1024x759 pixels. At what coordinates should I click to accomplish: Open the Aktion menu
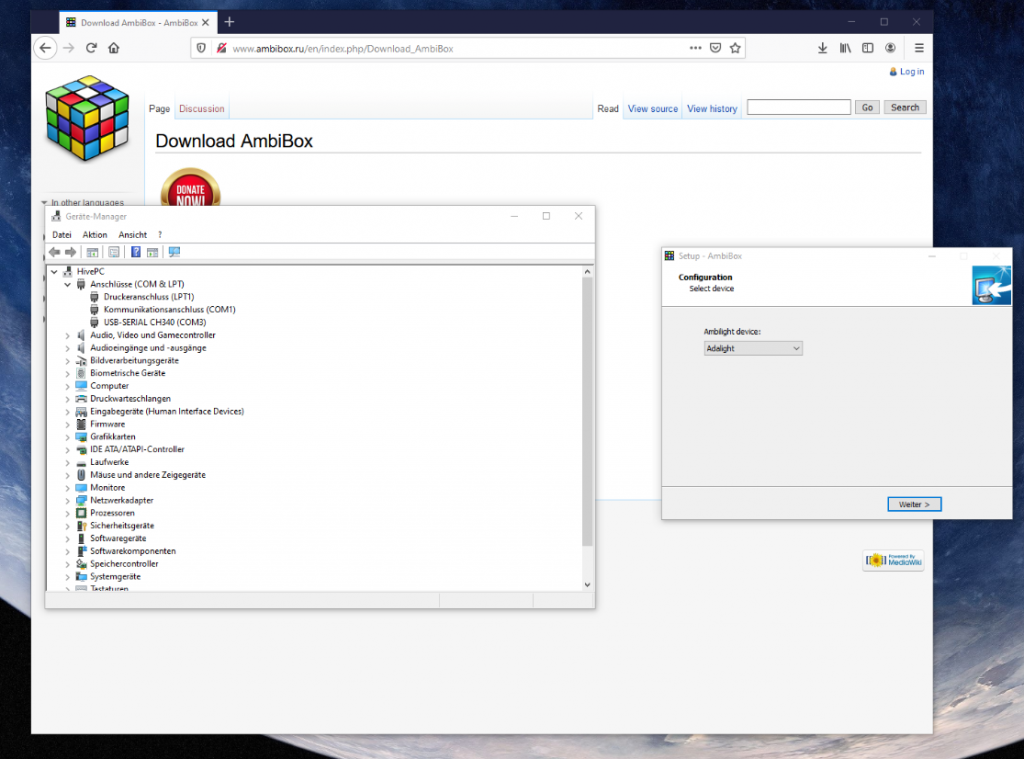click(x=95, y=234)
